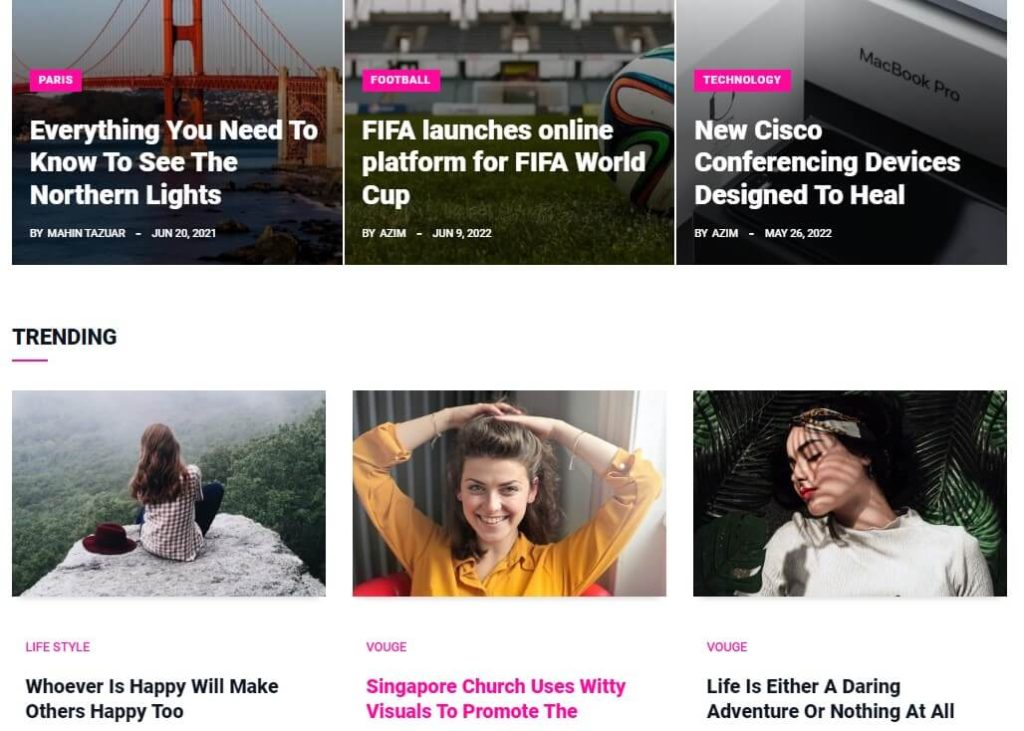Click VOUGE category above Daring Adventure post
This screenshot has width=1024, height=731.
(x=727, y=647)
